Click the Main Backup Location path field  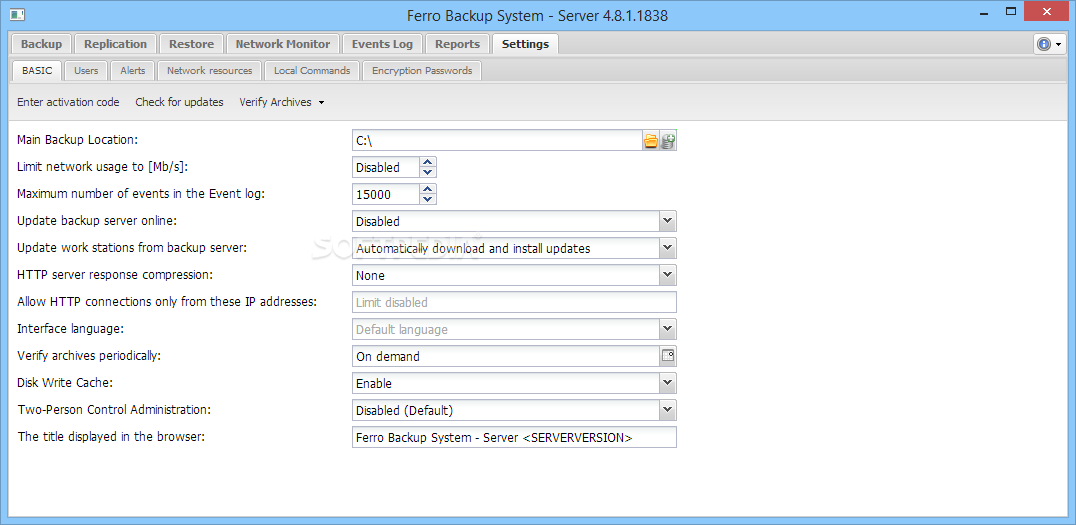tap(498, 141)
